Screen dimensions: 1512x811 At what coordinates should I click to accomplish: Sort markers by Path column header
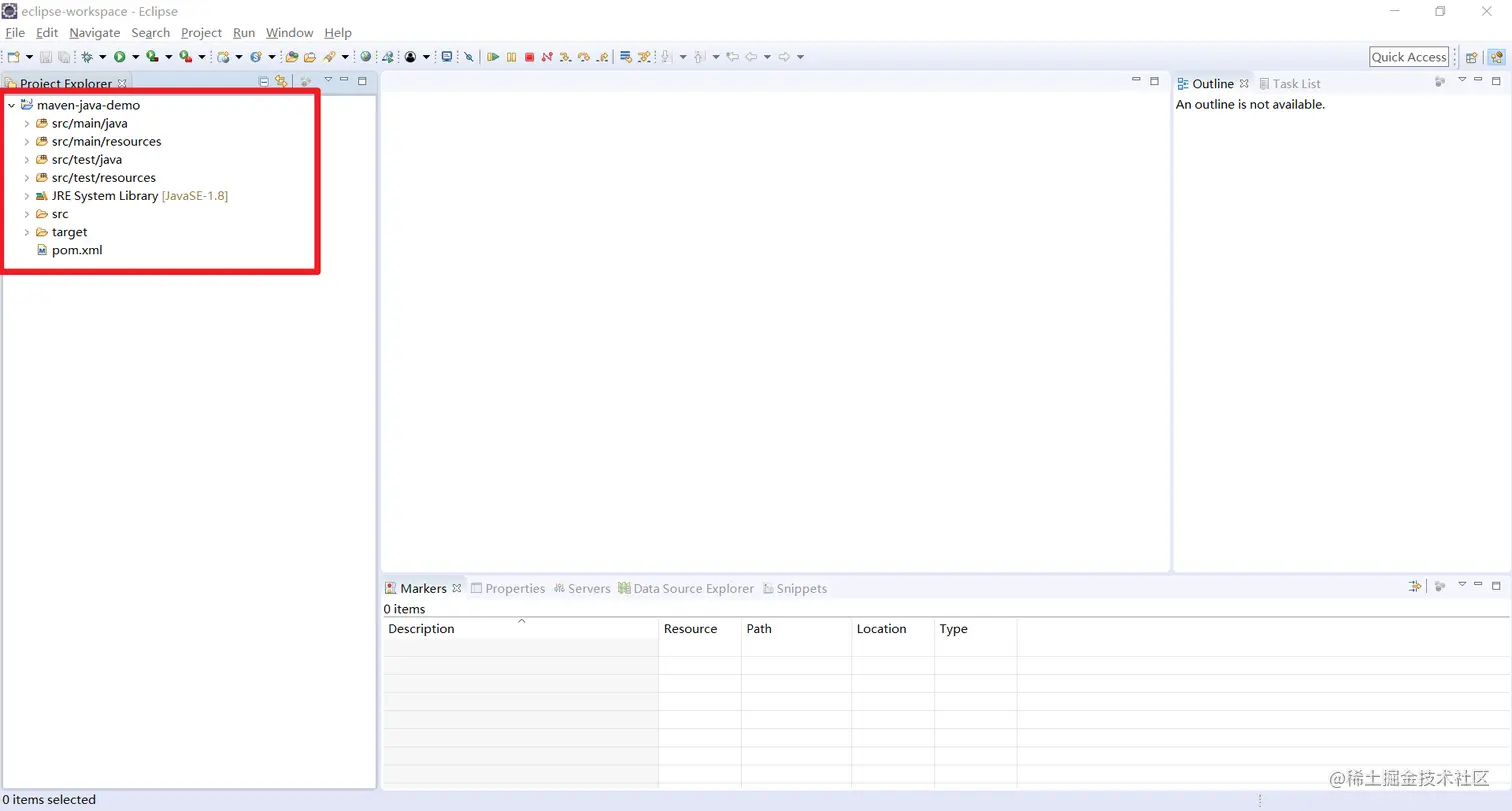796,629
